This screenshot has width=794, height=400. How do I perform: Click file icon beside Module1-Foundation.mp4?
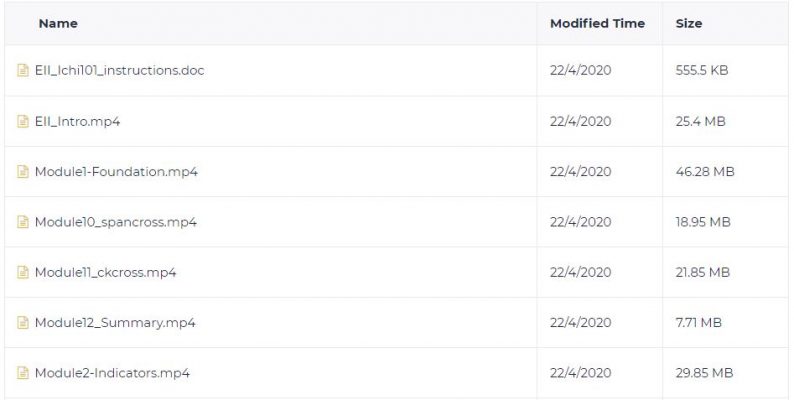coord(23,172)
